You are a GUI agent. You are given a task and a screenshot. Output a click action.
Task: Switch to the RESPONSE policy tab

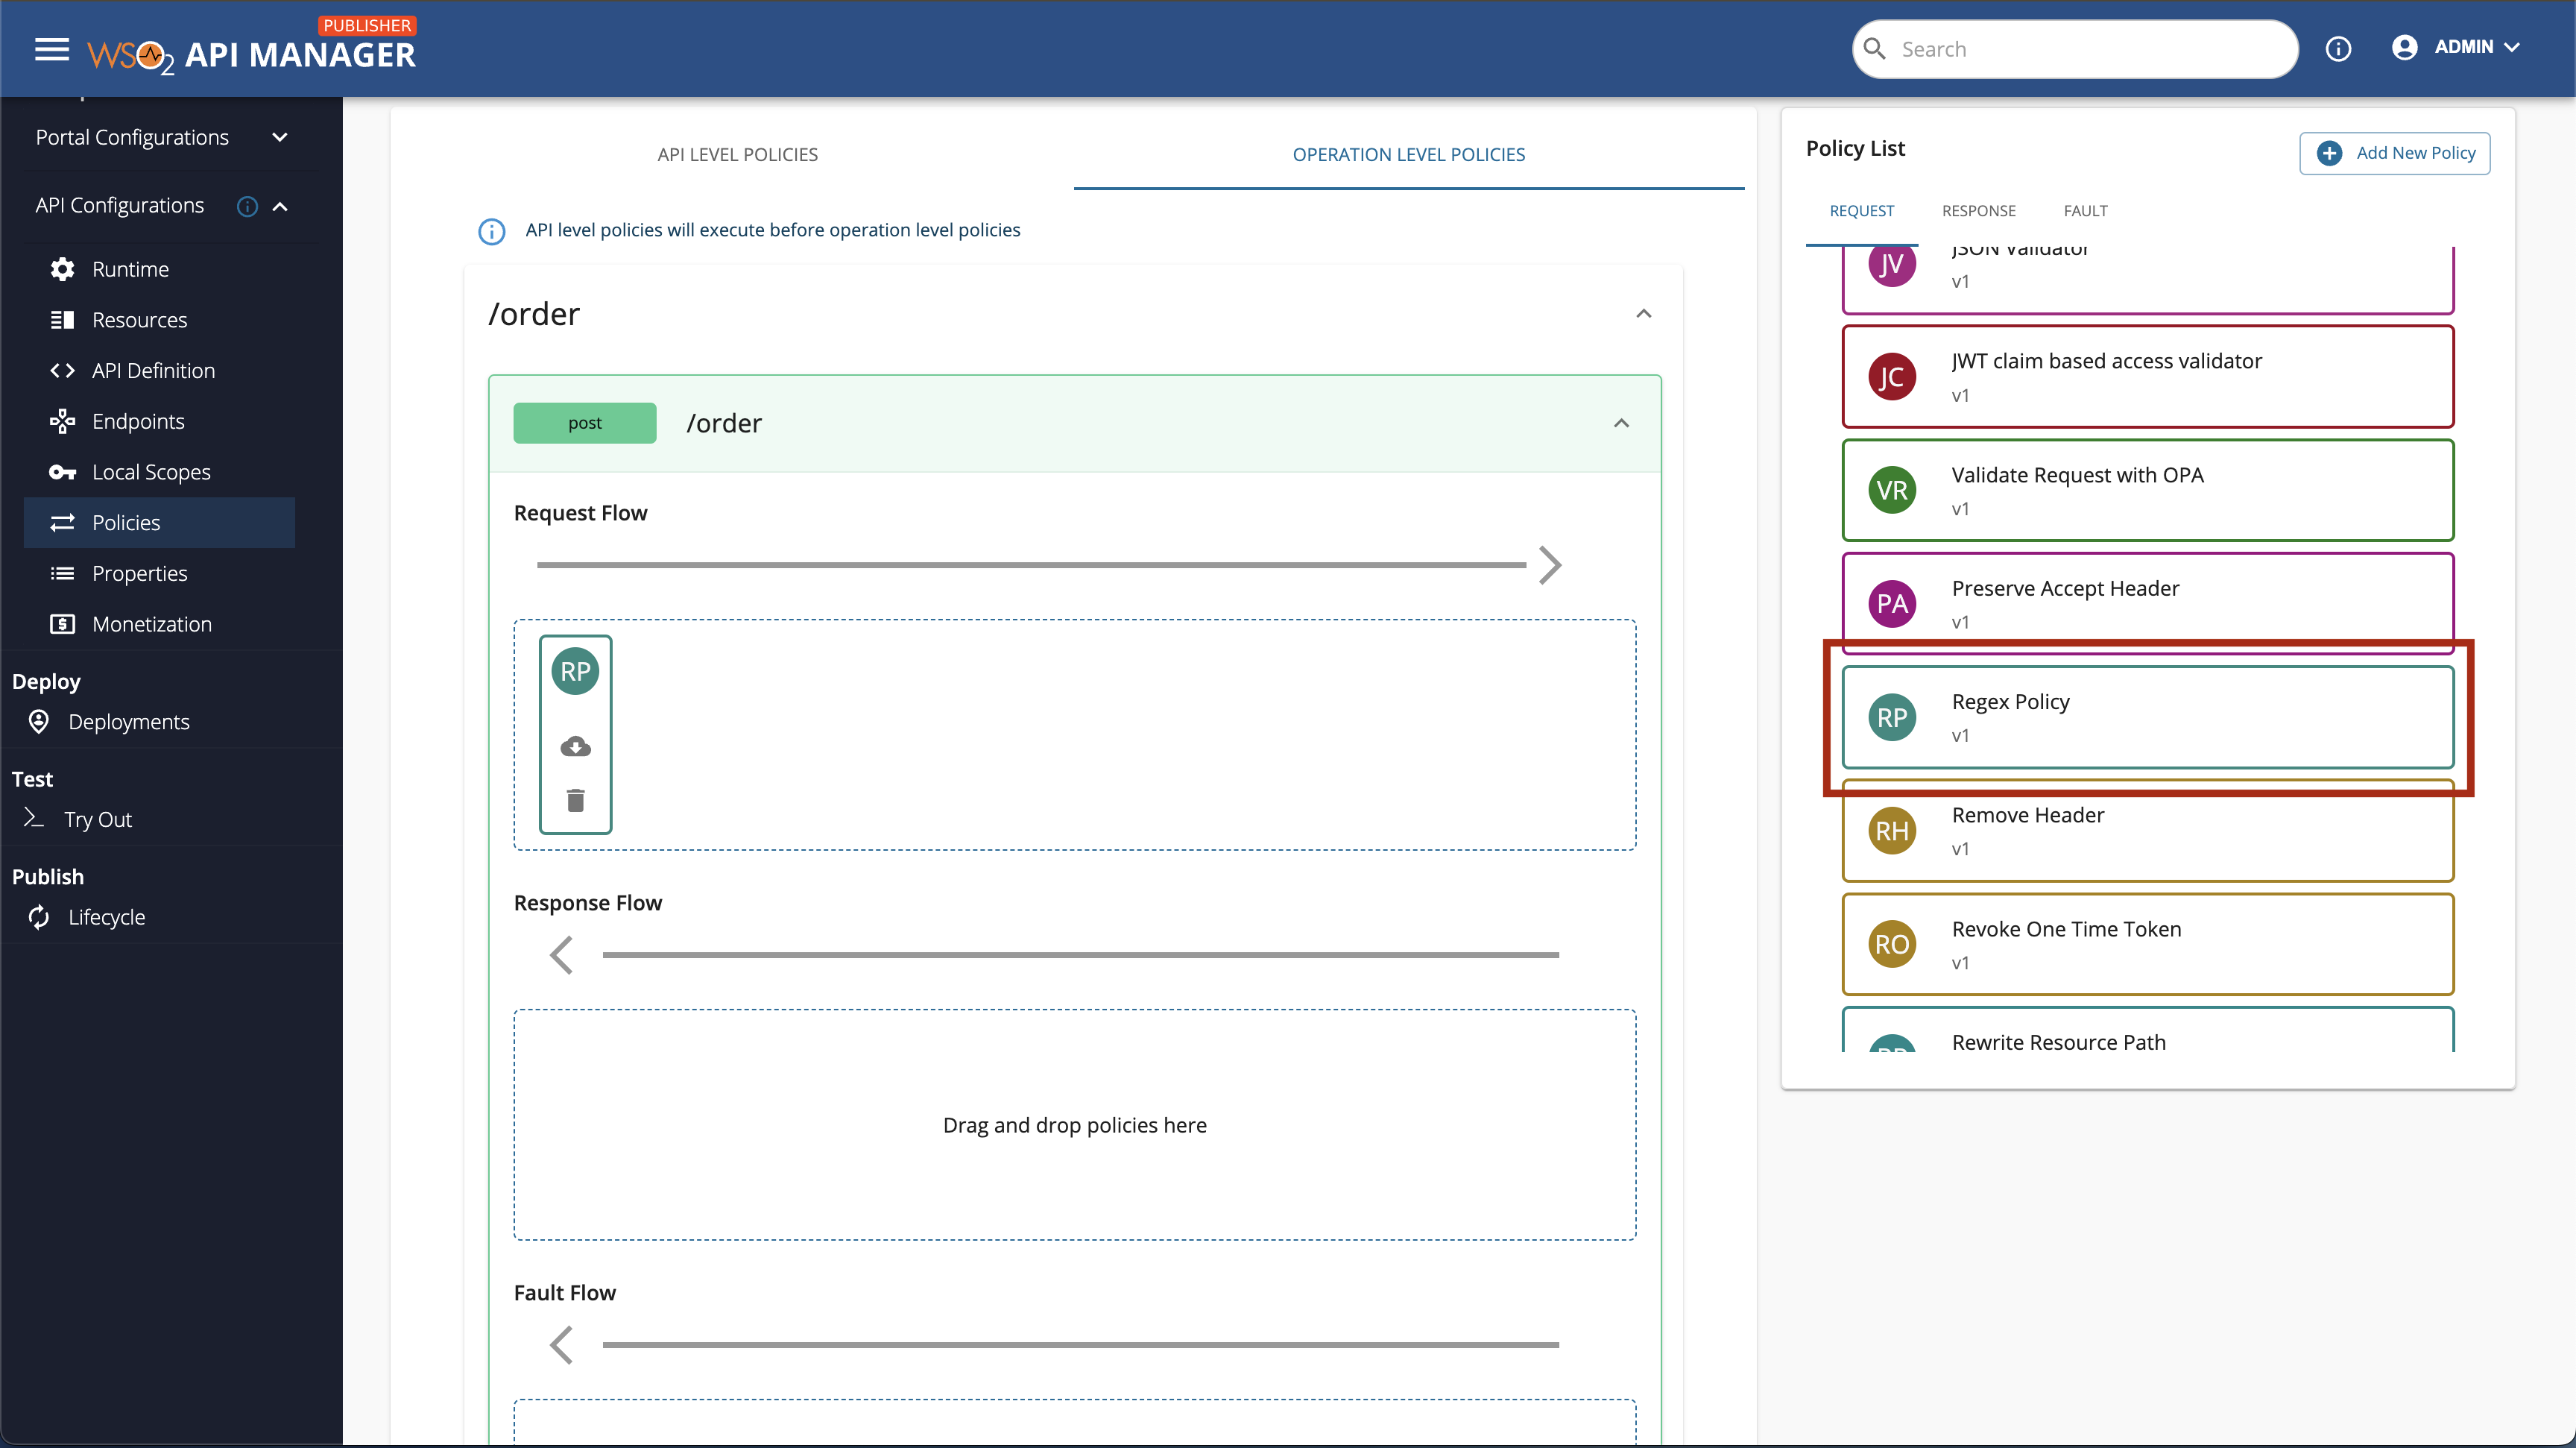click(1979, 210)
